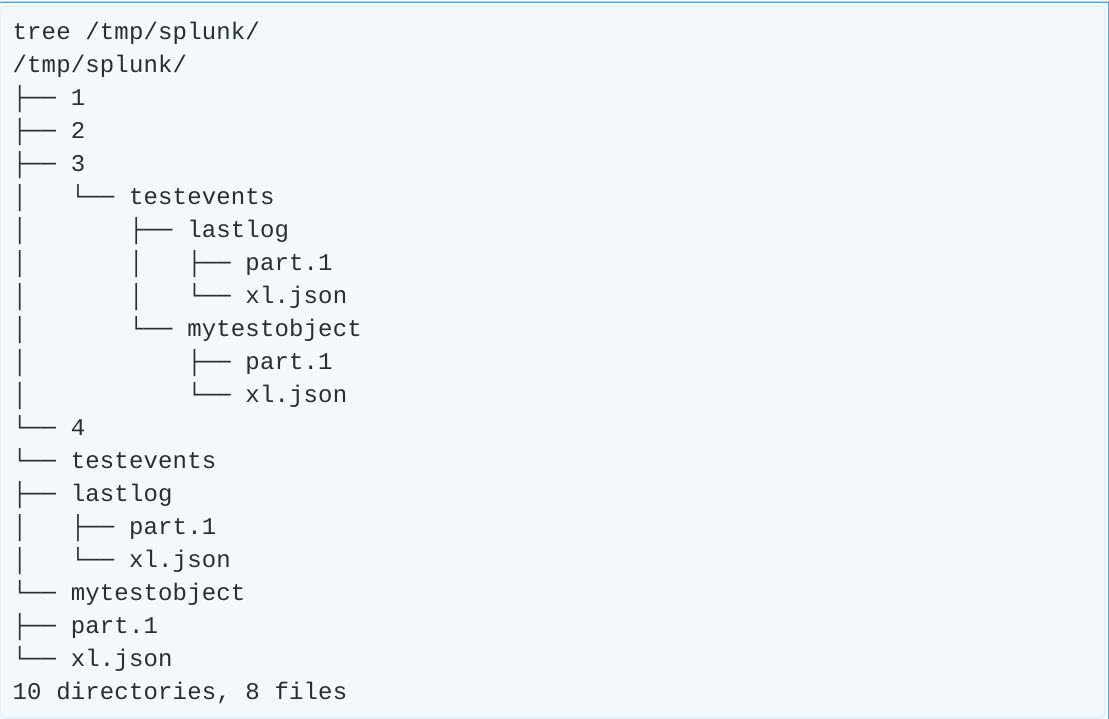Click the unindented lastlog entry
1109x719 pixels.
(x=121, y=494)
